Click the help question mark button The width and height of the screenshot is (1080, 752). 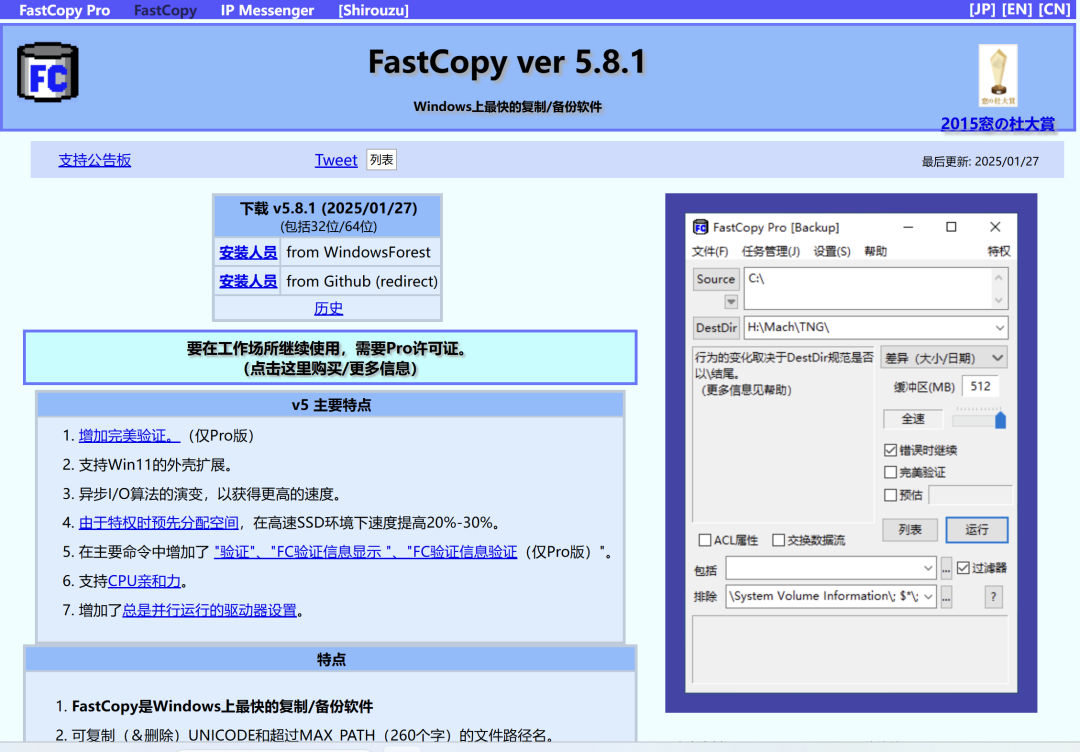click(x=993, y=596)
